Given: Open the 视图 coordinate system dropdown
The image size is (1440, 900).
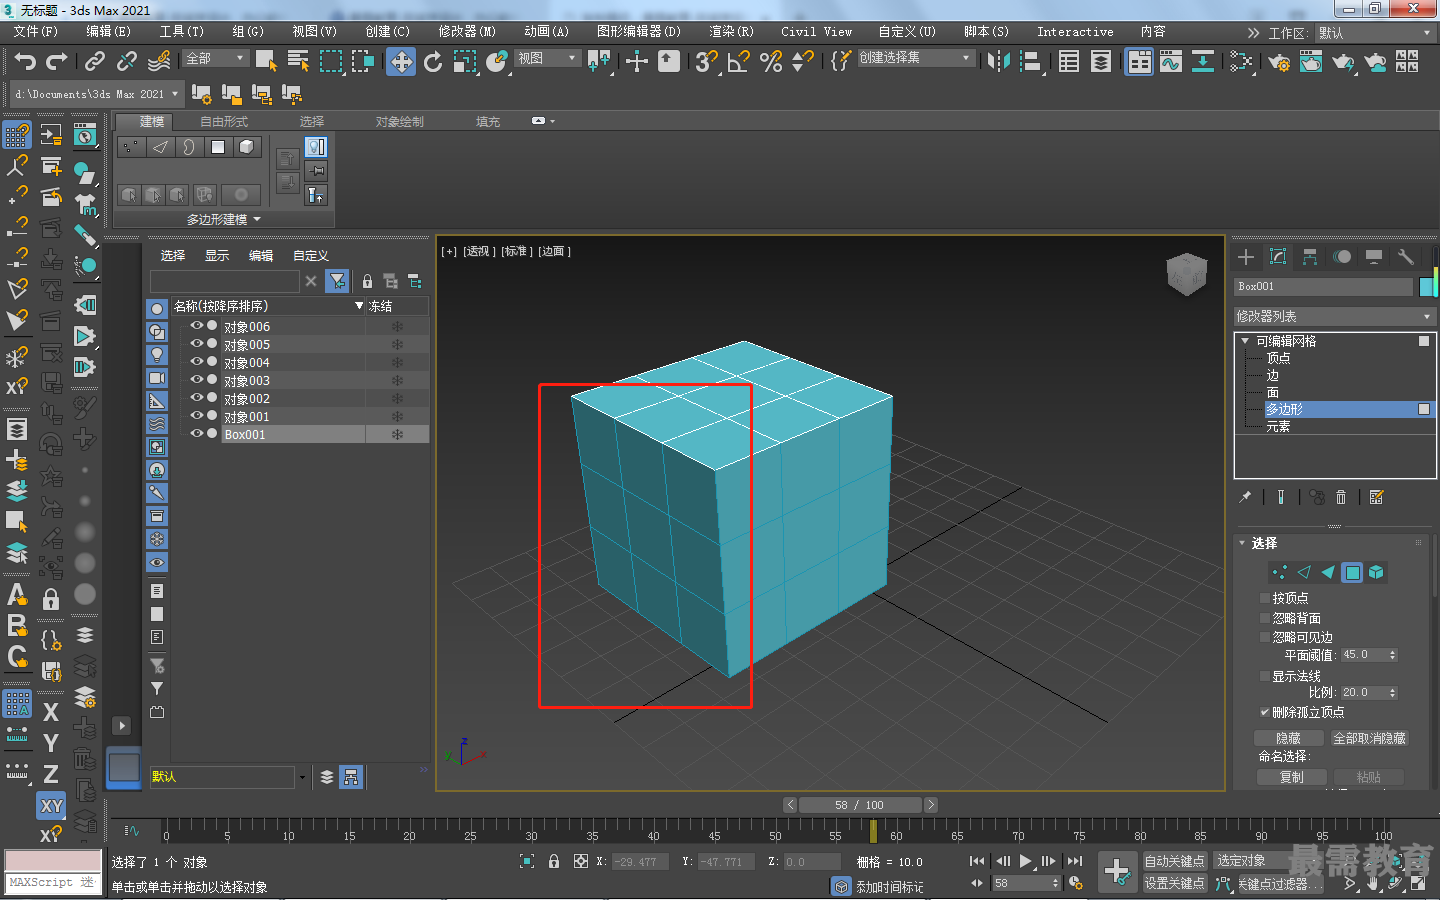Looking at the screenshot, I should 547,59.
